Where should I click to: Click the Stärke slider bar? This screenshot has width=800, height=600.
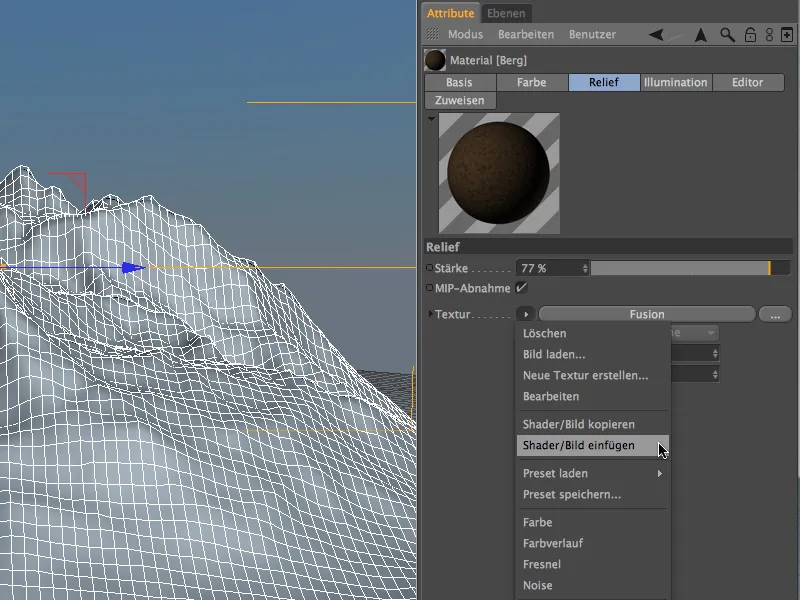690,268
